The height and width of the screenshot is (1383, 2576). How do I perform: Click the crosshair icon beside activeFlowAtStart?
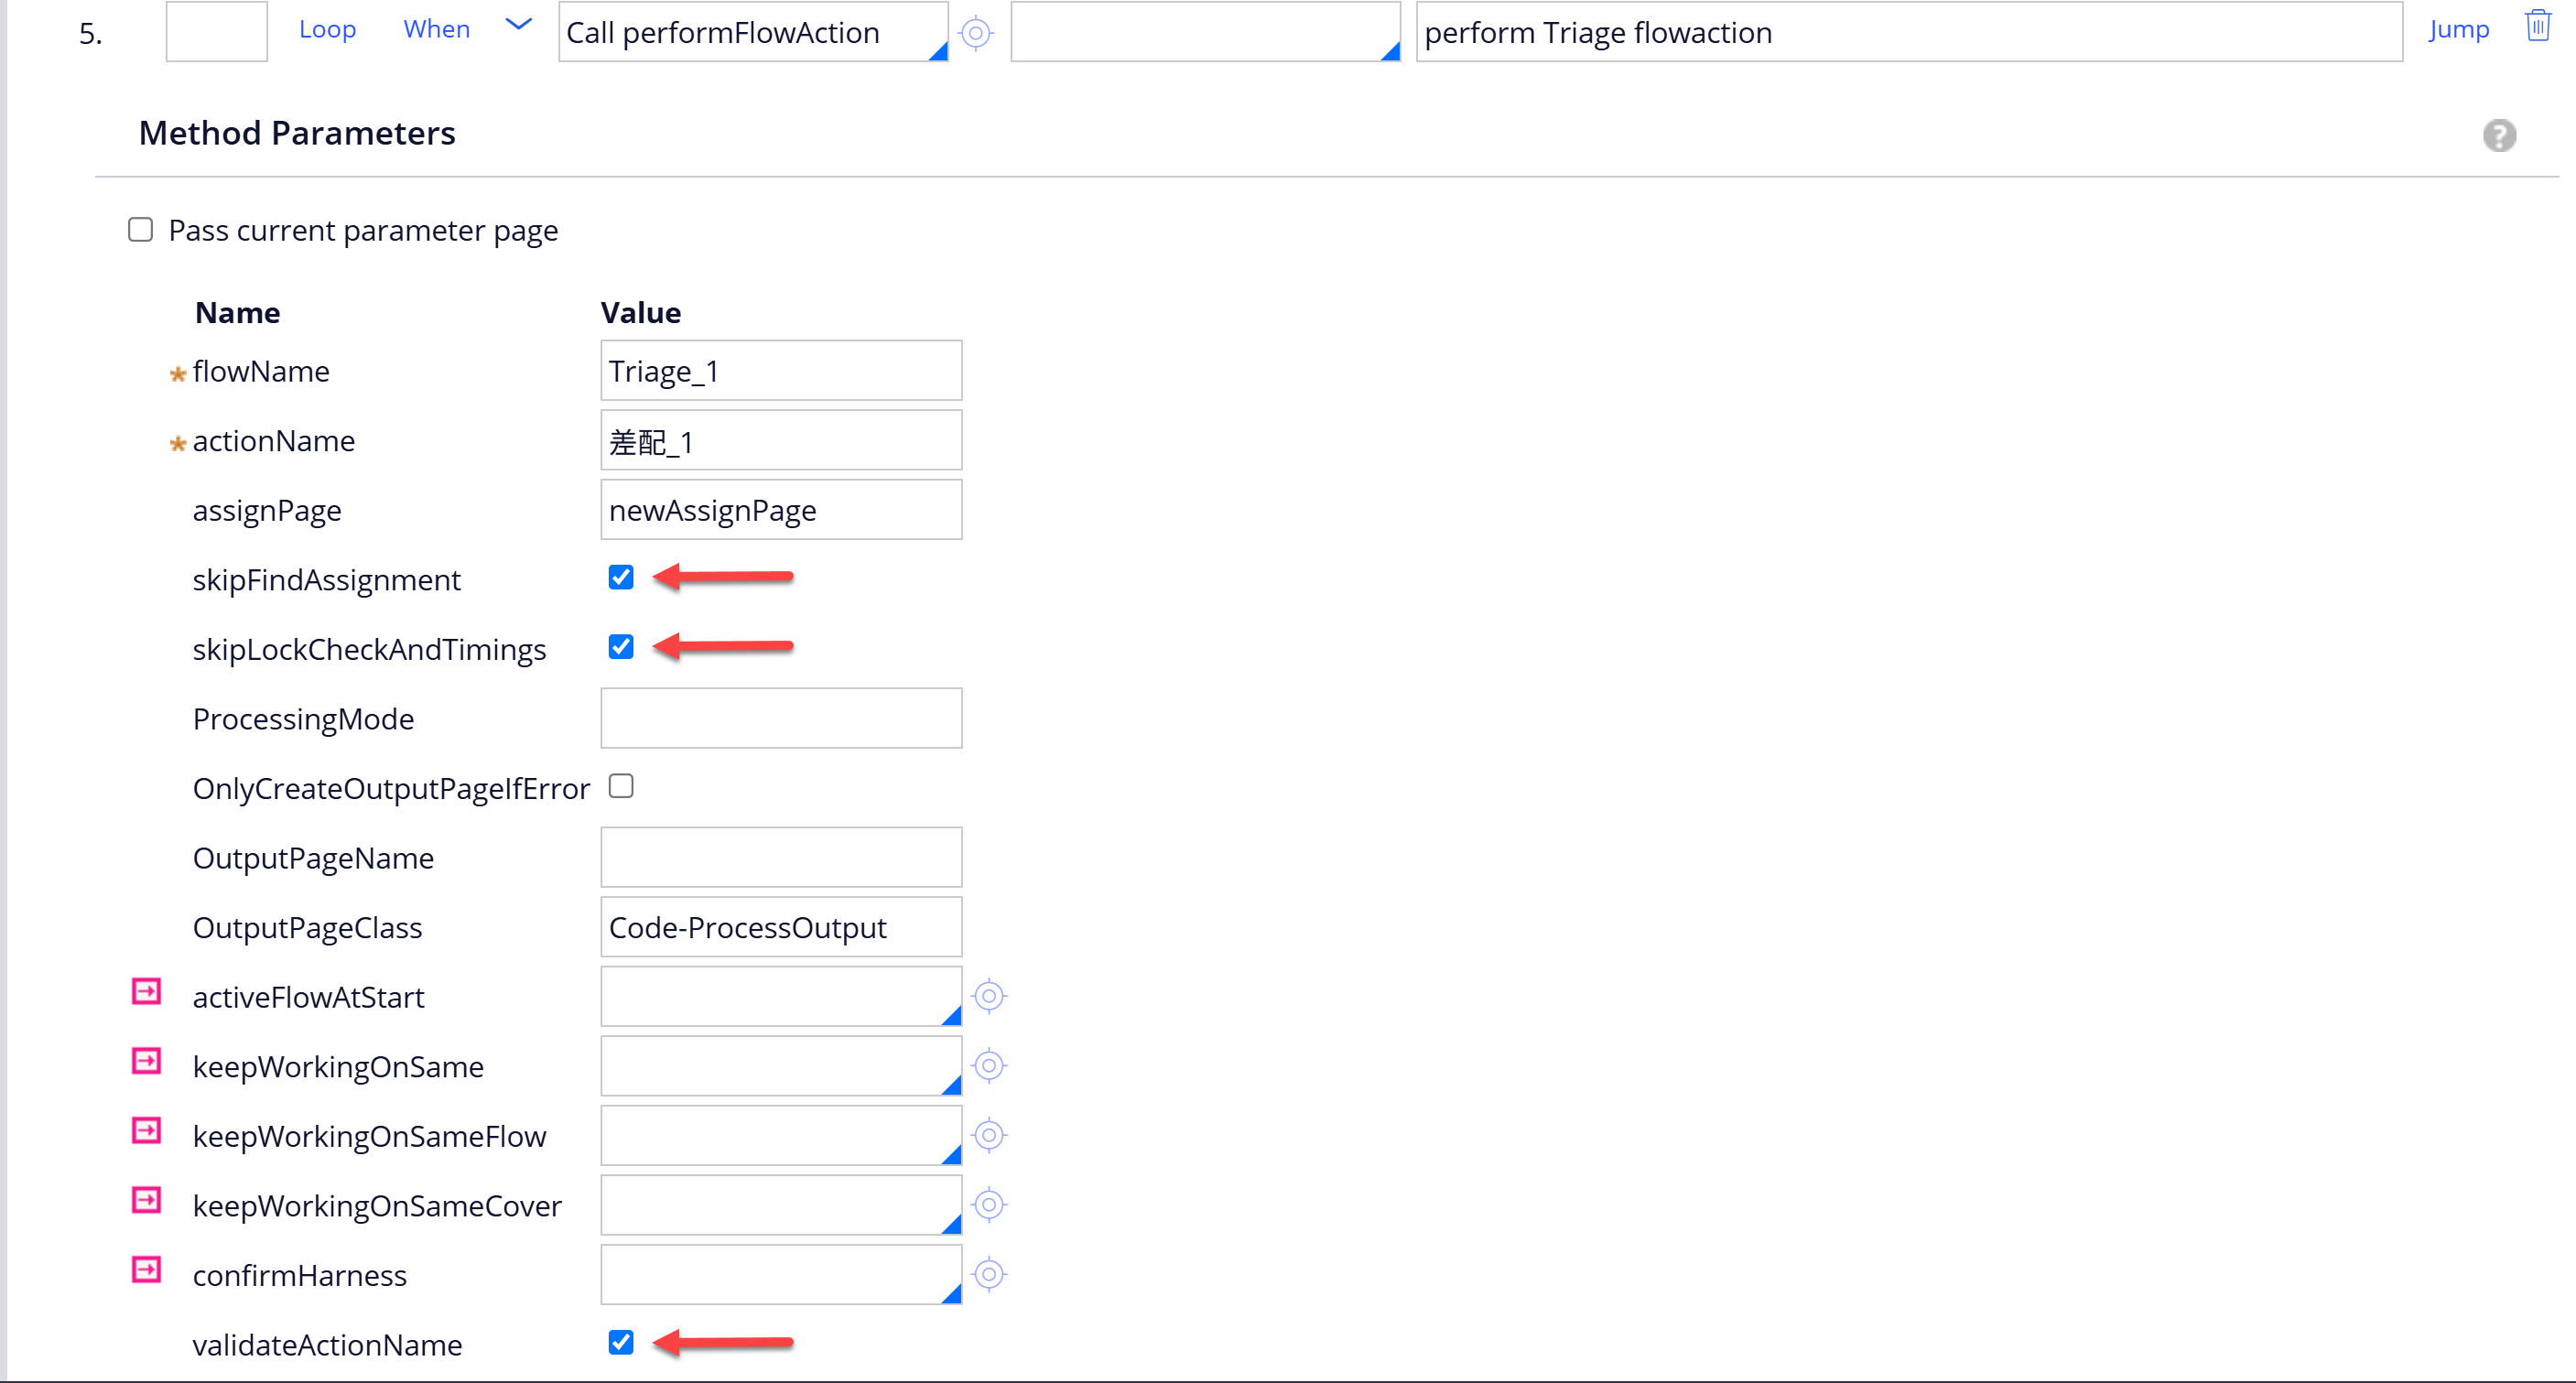coord(989,996)
